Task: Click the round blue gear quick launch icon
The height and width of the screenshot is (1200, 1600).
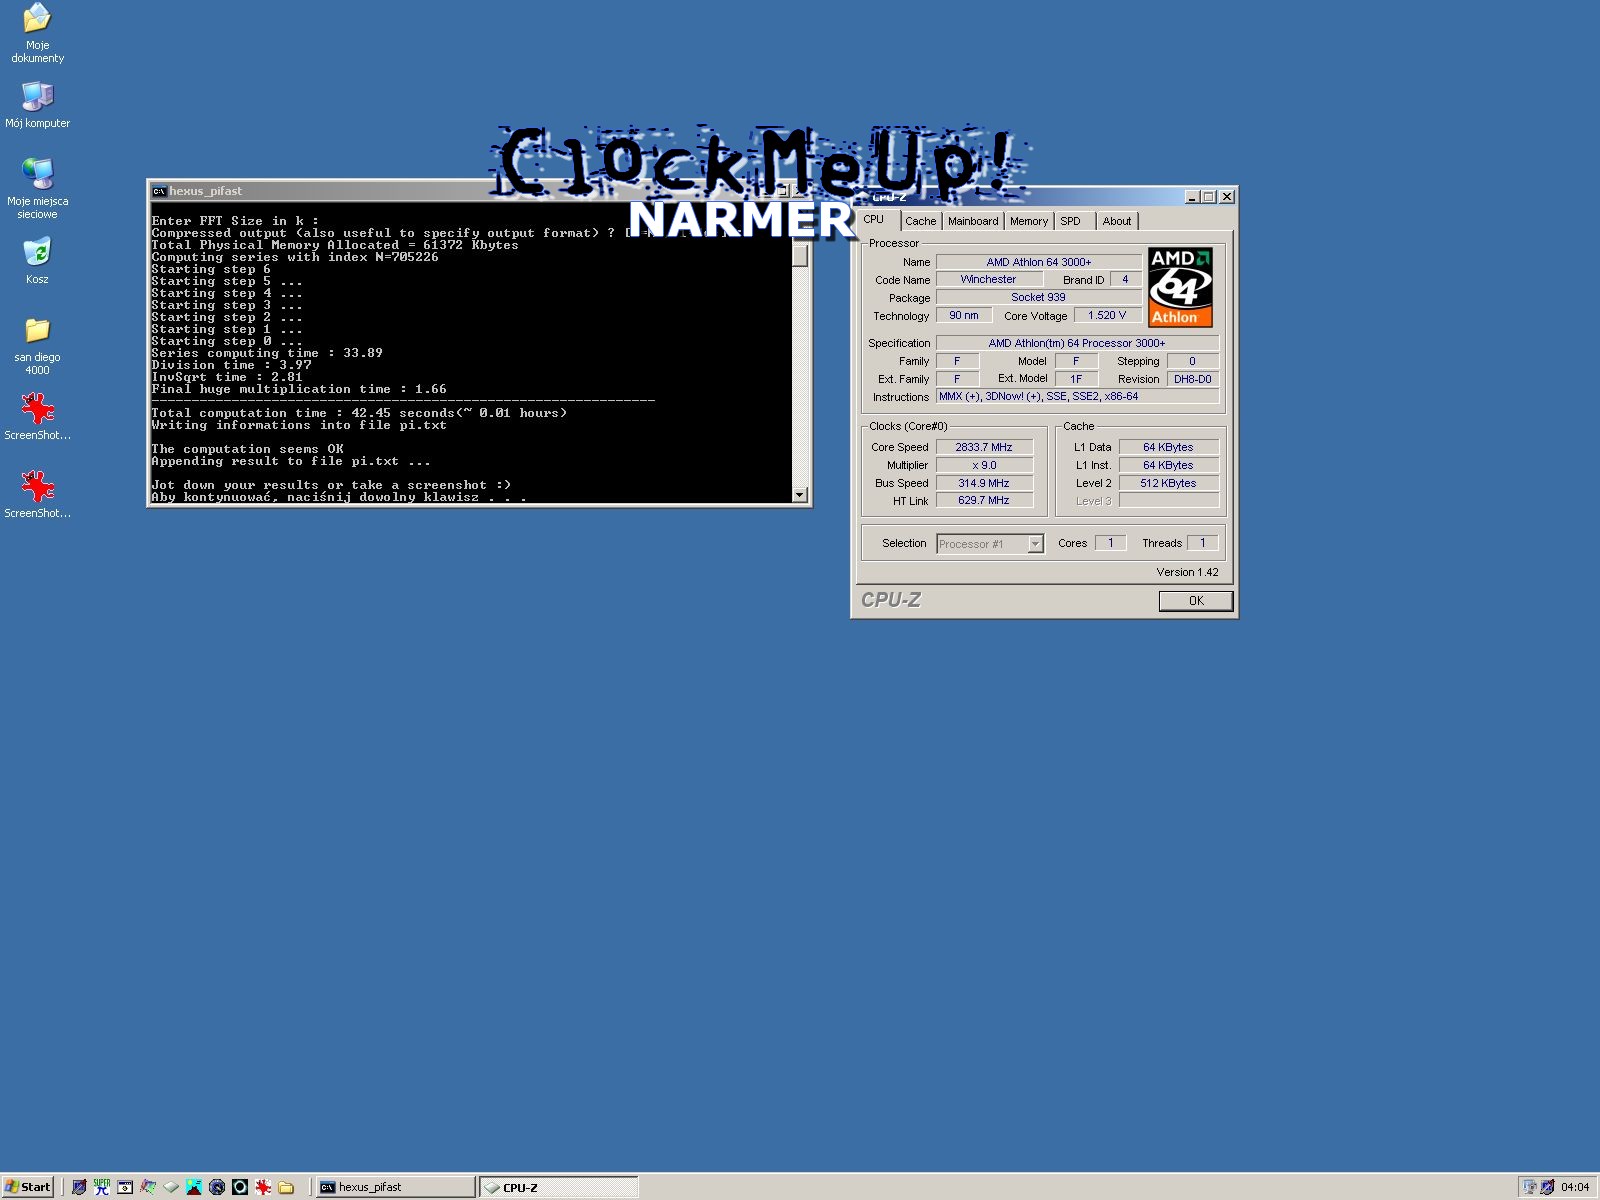Action: pyautogui.click(x=217, y=1187)
